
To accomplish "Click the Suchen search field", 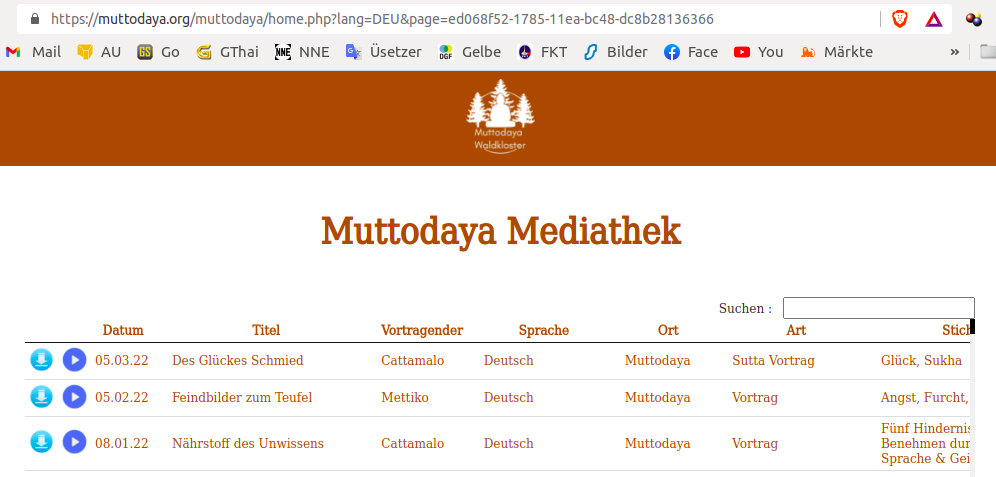I will (877, 308).
